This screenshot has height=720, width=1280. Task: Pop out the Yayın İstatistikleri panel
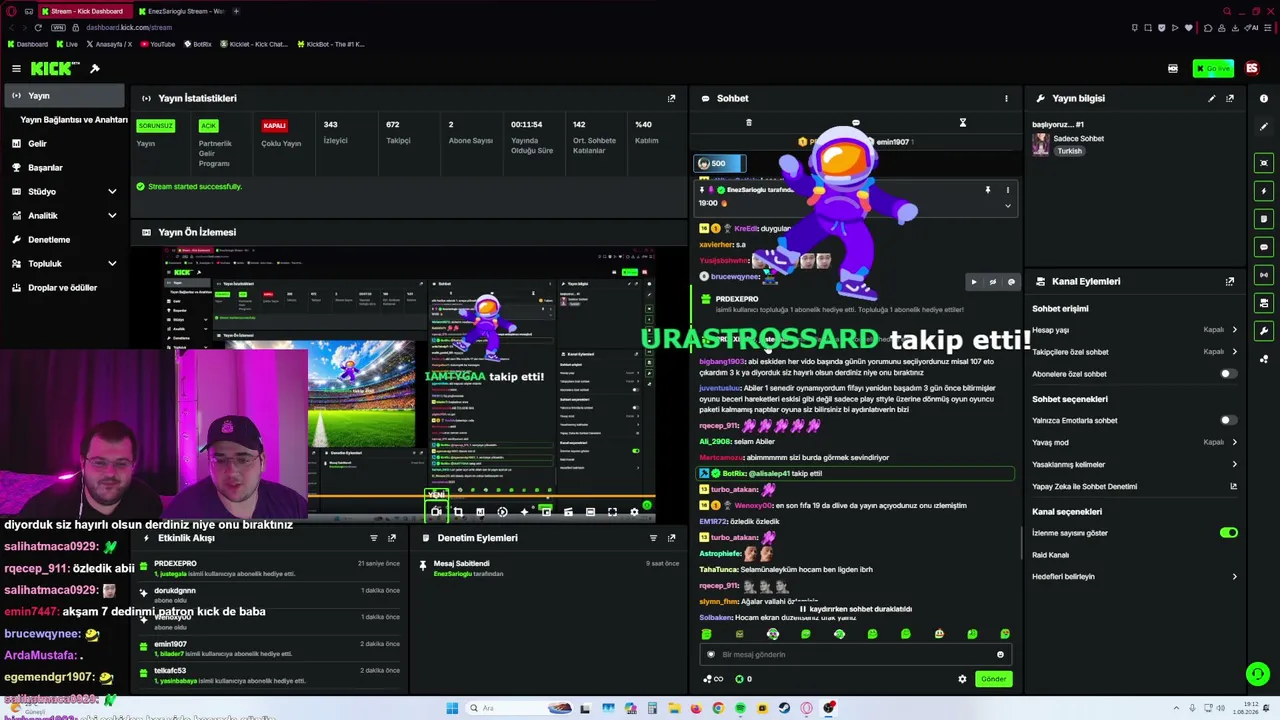point(671,98)
